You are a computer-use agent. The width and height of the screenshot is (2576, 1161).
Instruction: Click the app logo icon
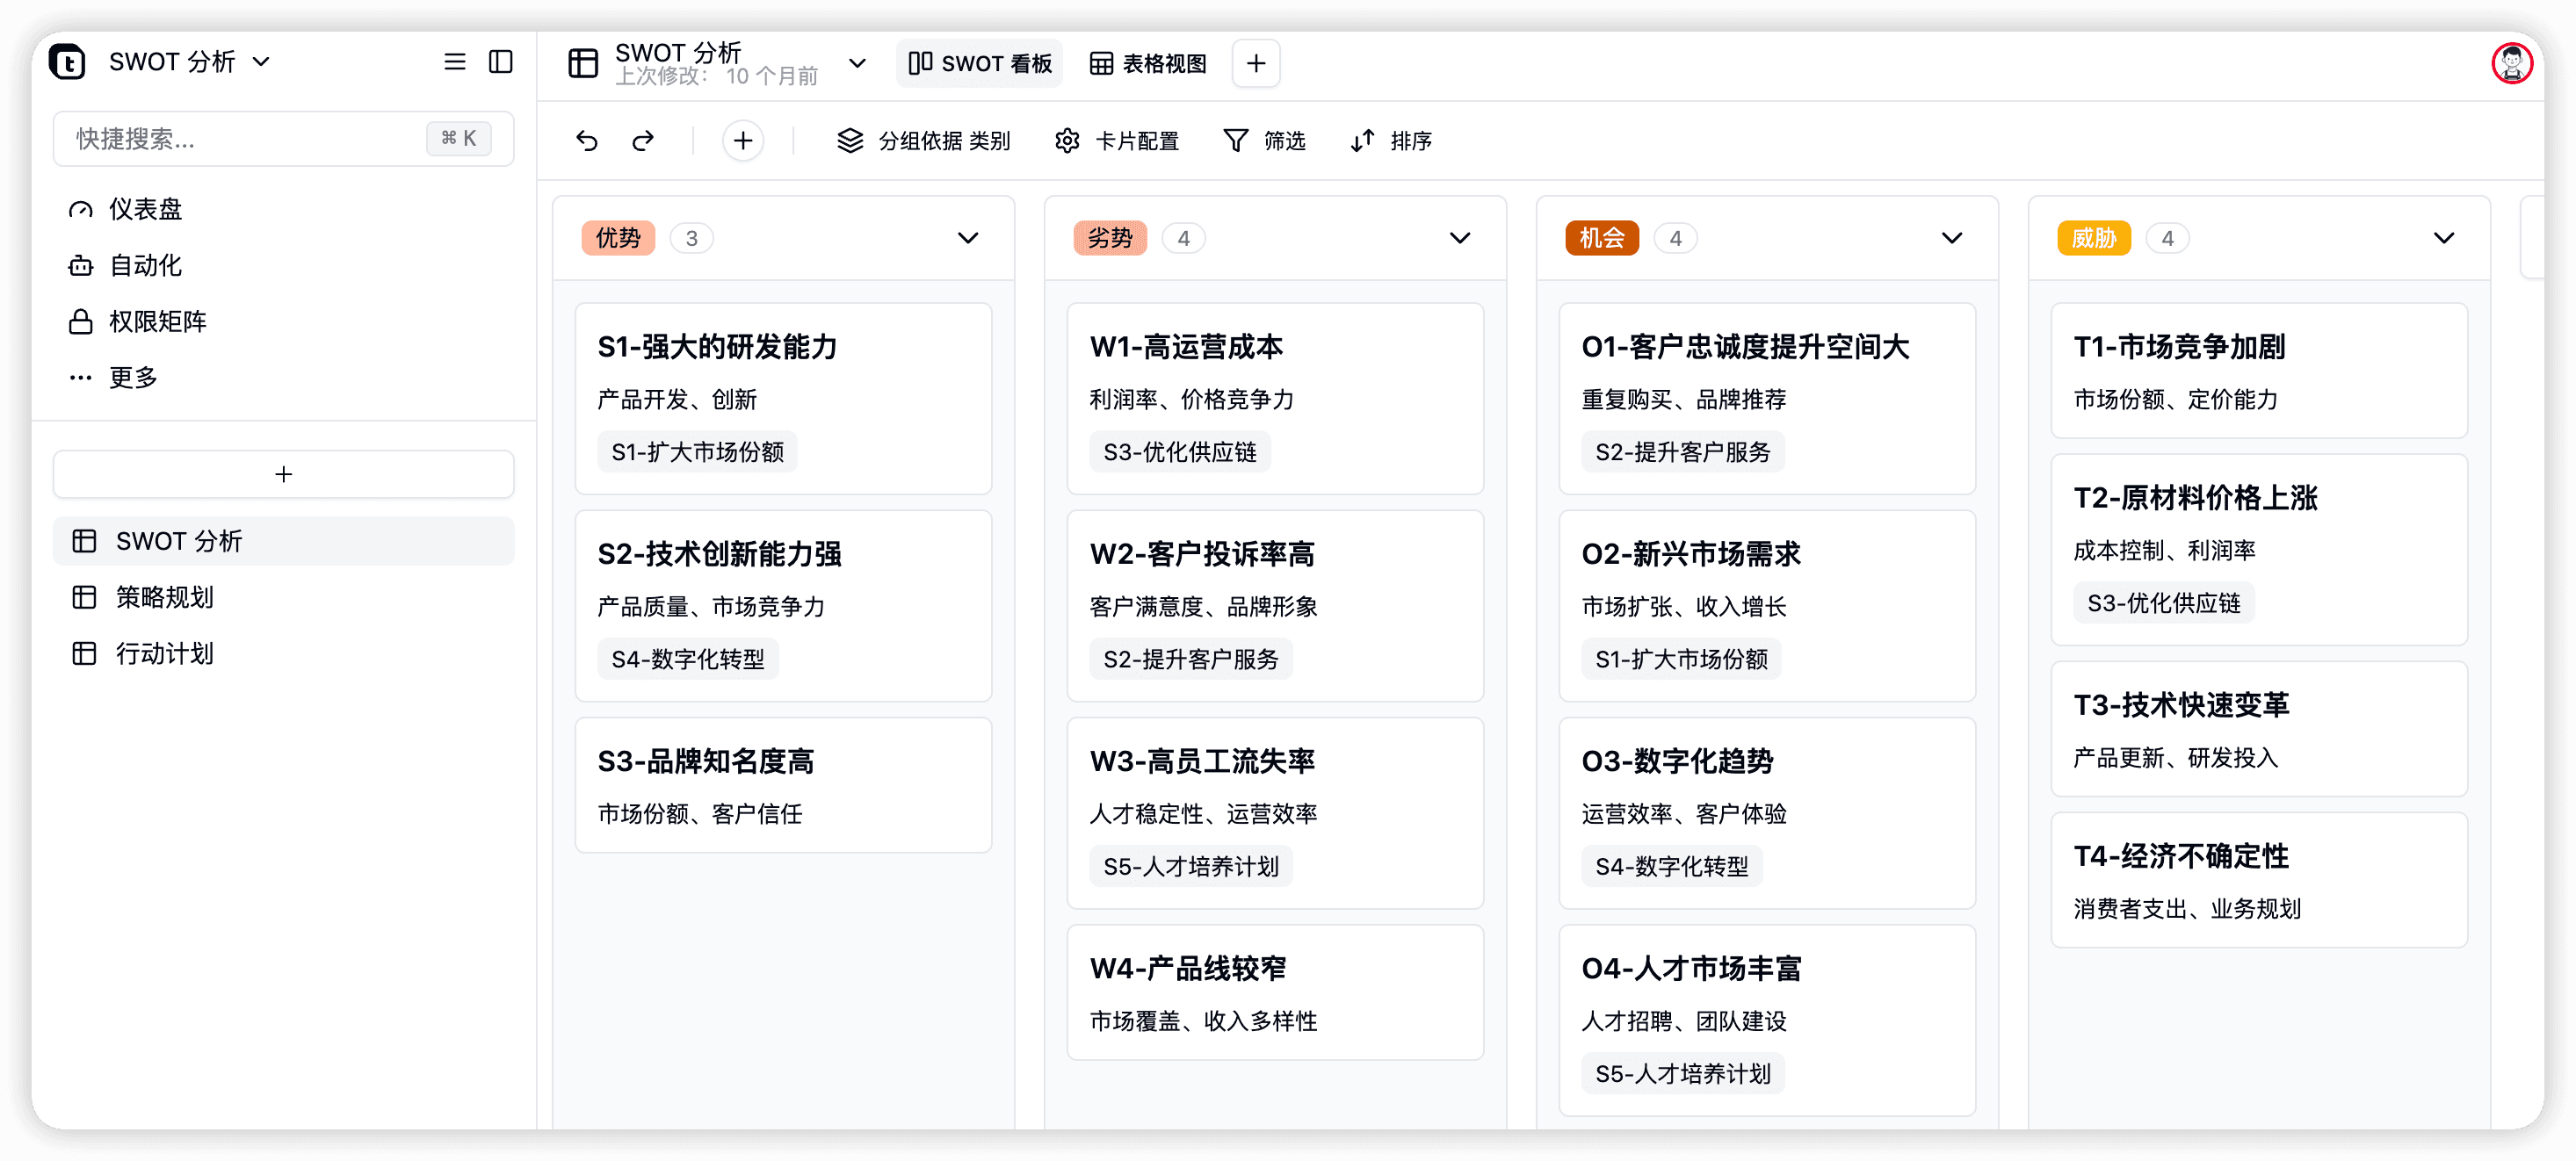(x=67, y=62)
